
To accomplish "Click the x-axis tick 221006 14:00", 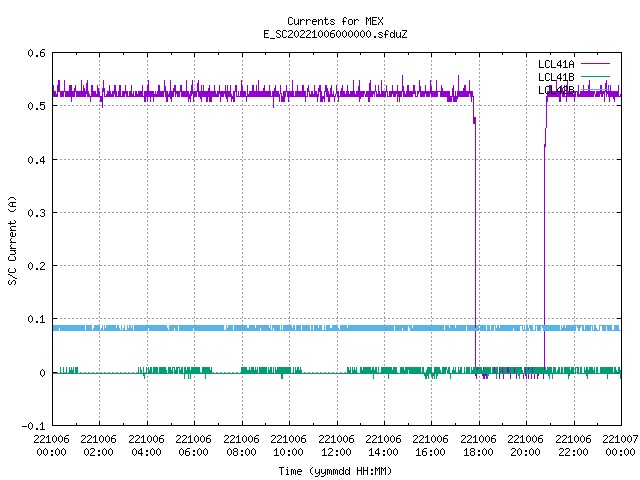I will tap(384, 445).
